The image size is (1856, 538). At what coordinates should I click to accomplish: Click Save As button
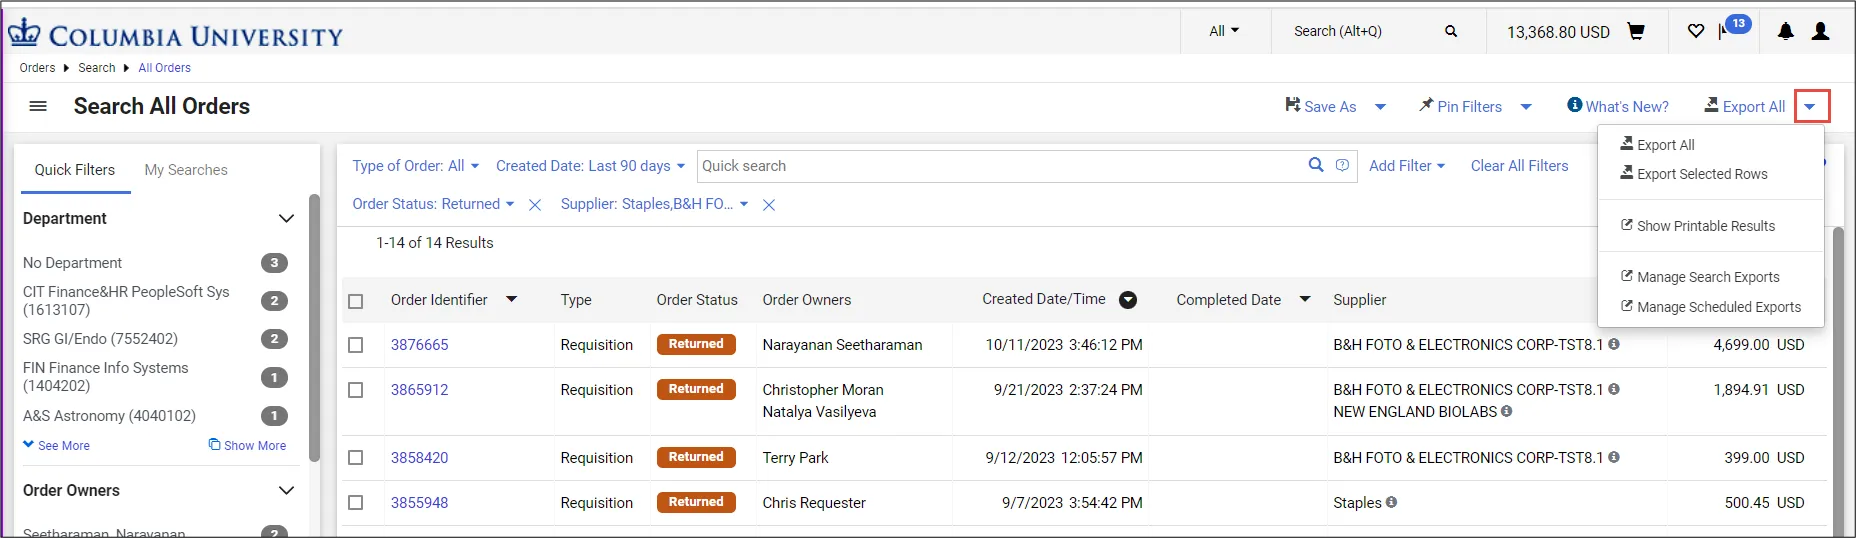(1320, 106)
